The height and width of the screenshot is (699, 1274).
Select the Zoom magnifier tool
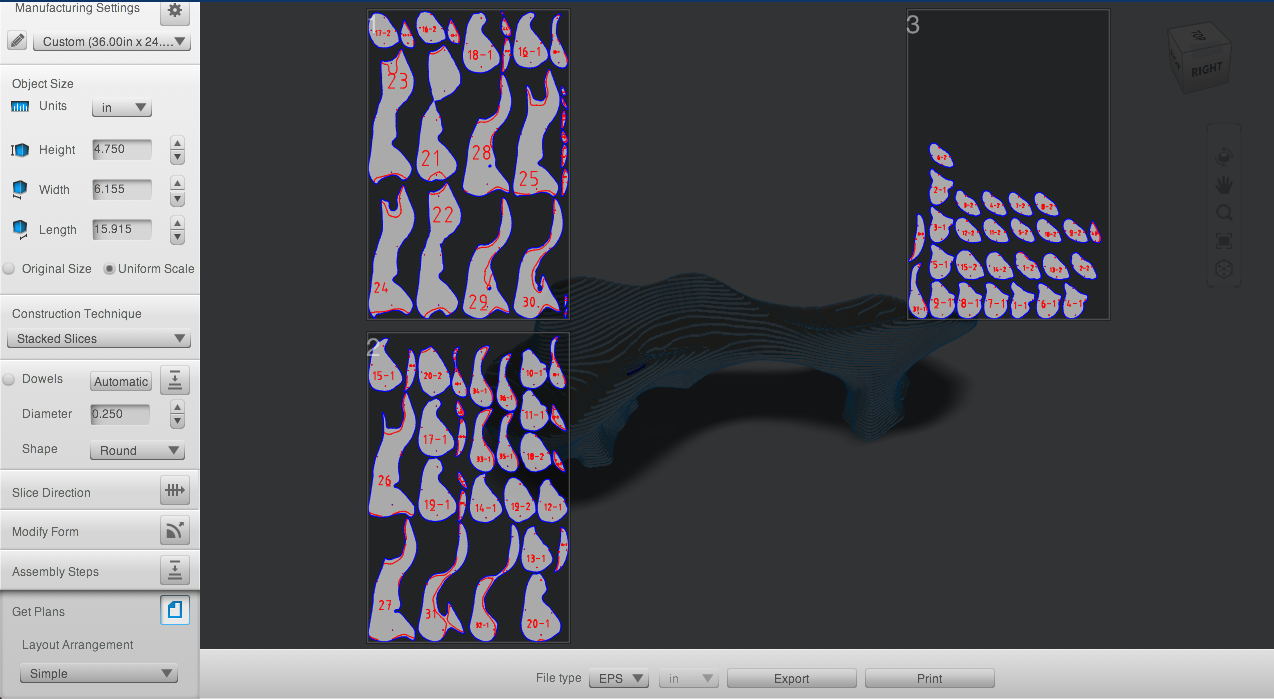(x=1223, y=213)
